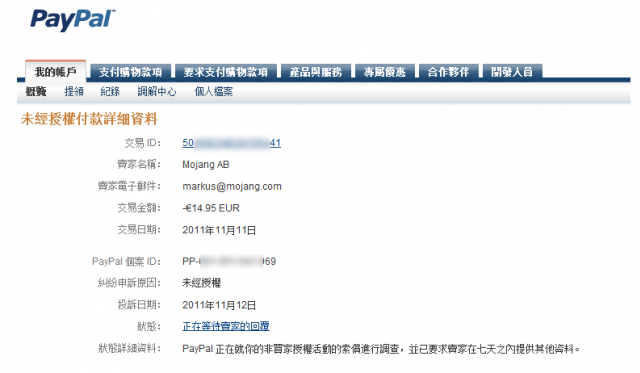
Task: Select the -€14.95 EUR amount
Action: (211, 208)
